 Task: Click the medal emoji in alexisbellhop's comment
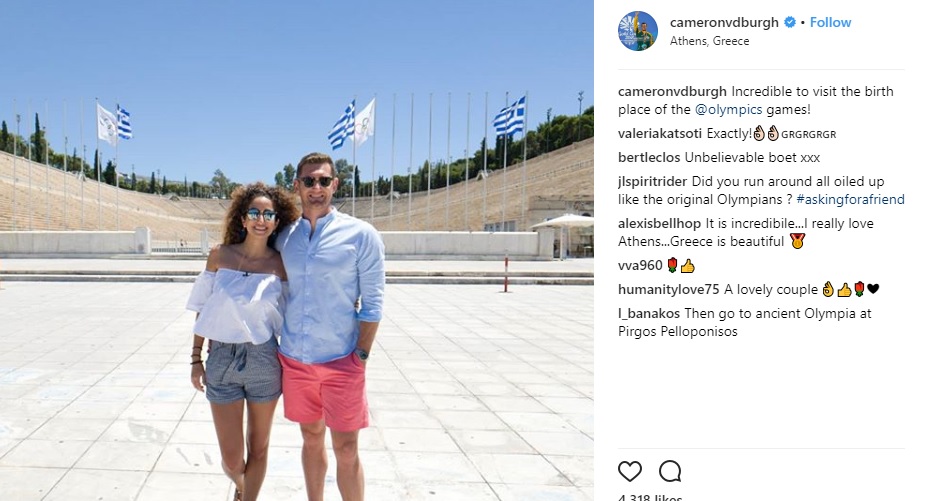(797, 241)
